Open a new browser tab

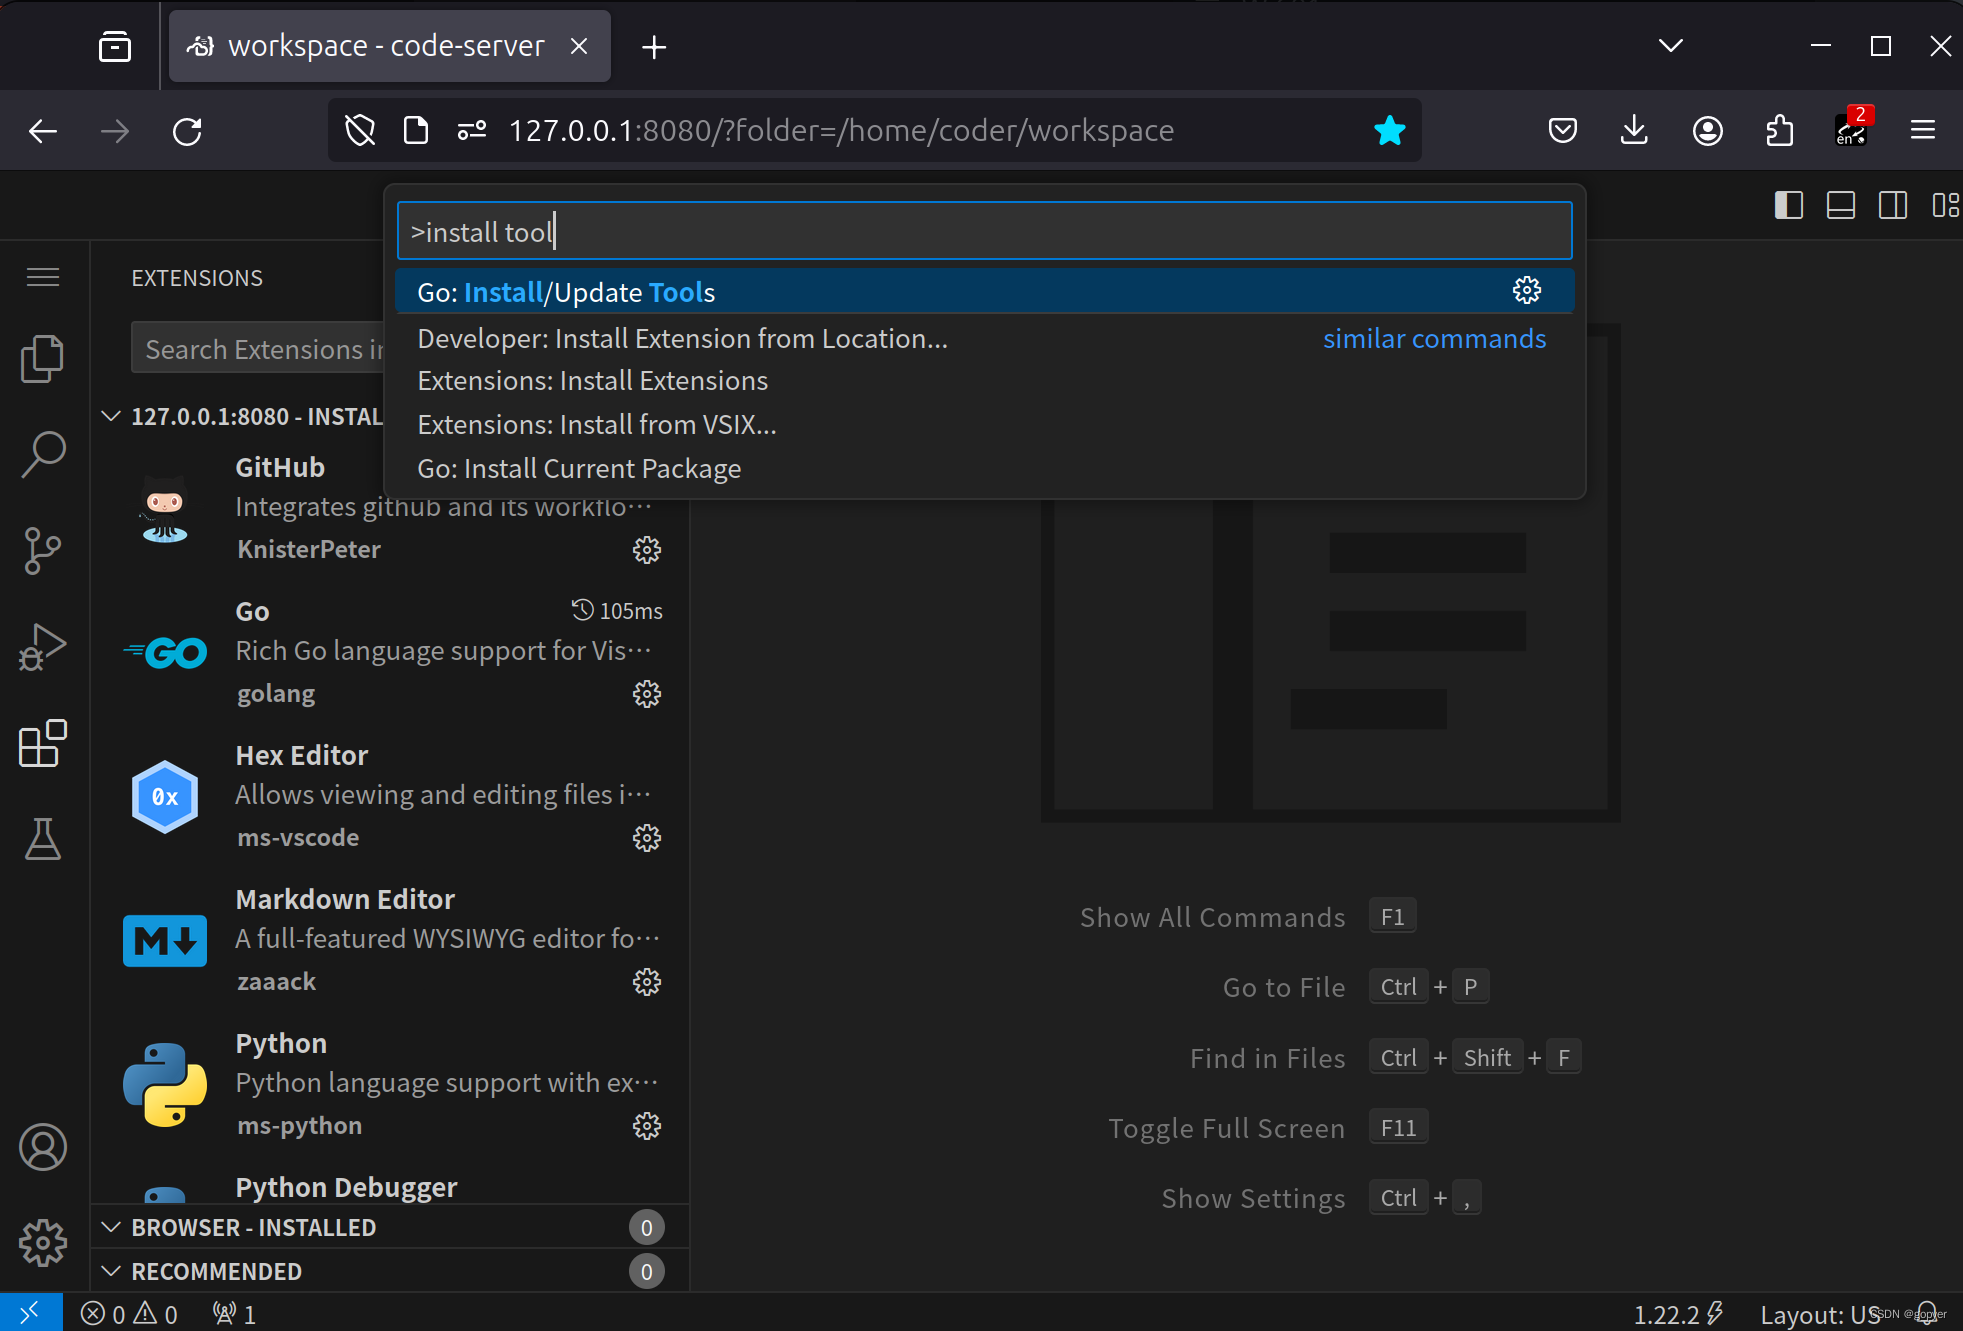tap(654, 46)
